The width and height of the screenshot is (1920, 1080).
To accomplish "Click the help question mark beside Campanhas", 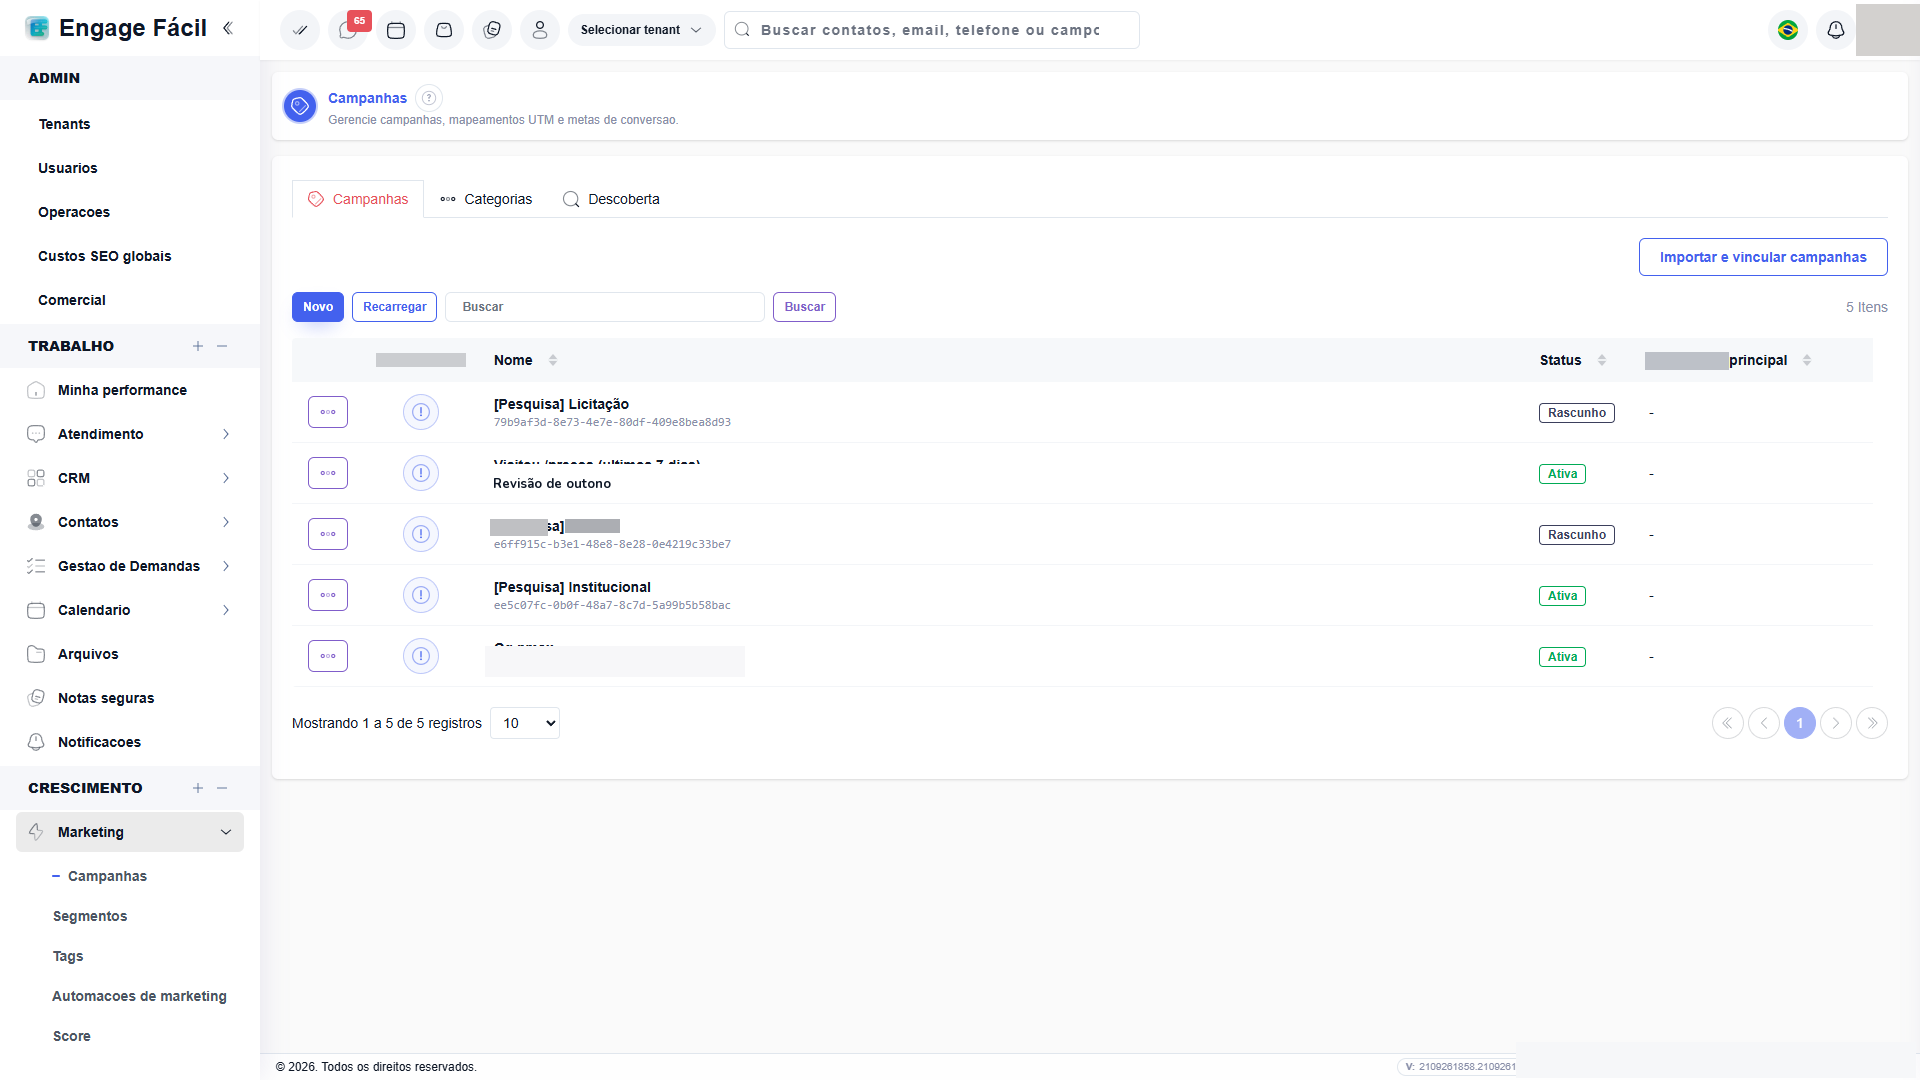I will coord(429,98).
